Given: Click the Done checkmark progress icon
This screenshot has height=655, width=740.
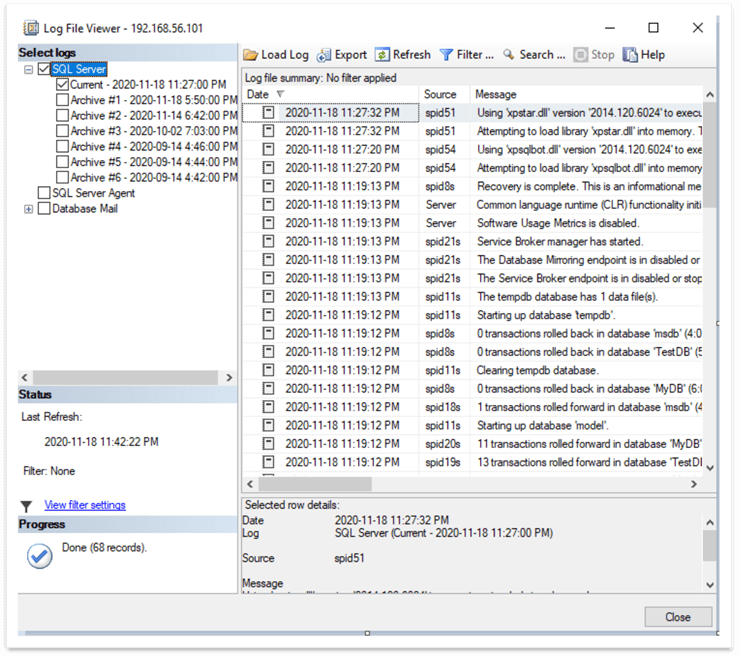Looking at the screenshot, I should pyautogui.click(x=40, y=556).
